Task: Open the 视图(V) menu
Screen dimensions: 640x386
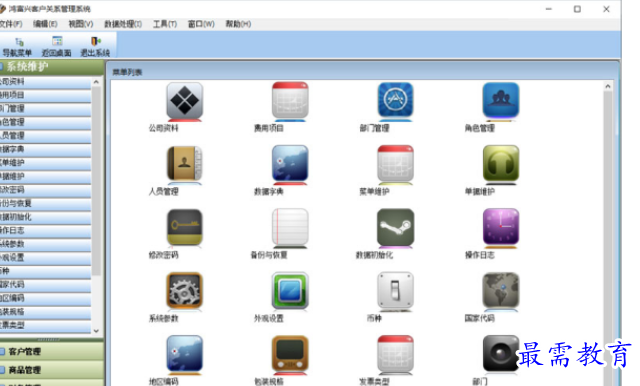Action: pos(80,24)
